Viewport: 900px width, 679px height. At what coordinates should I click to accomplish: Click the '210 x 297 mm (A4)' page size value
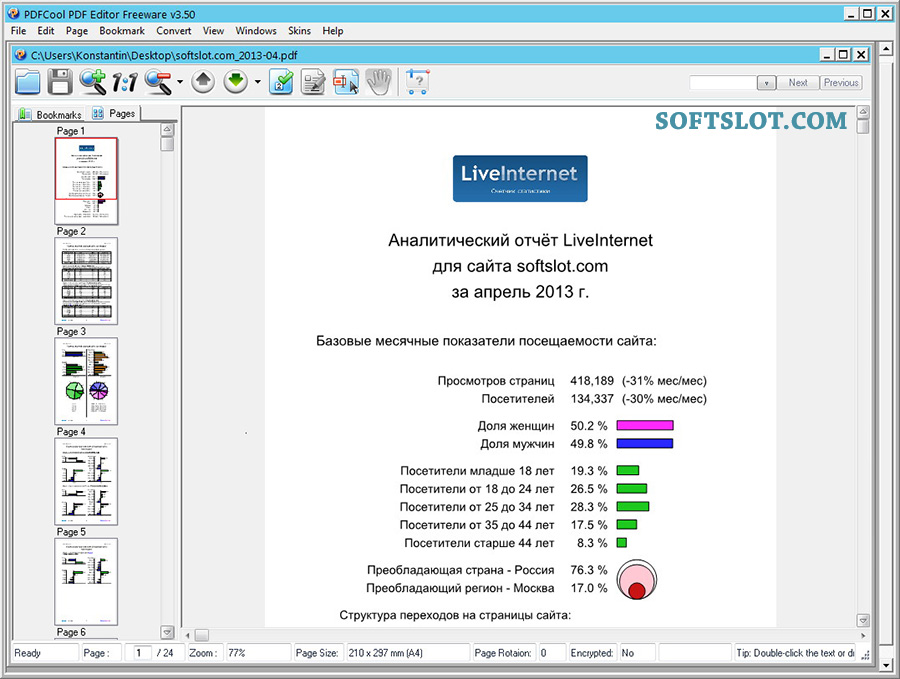point(386,653)
